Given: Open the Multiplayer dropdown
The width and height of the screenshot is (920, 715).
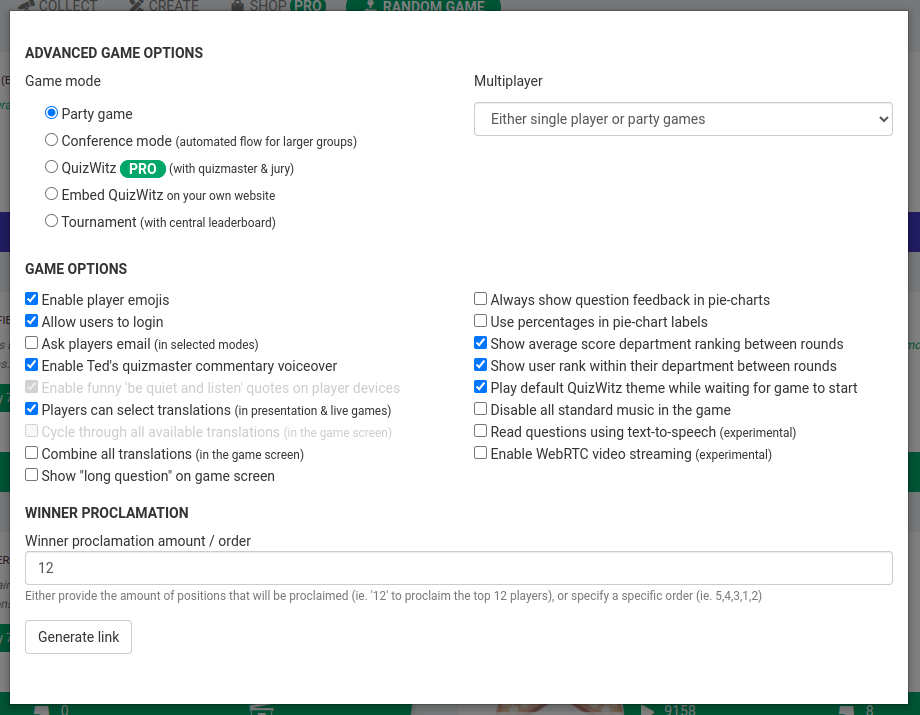Looking at the screenshot, I should pyautogui.click(x=683, y=118).
